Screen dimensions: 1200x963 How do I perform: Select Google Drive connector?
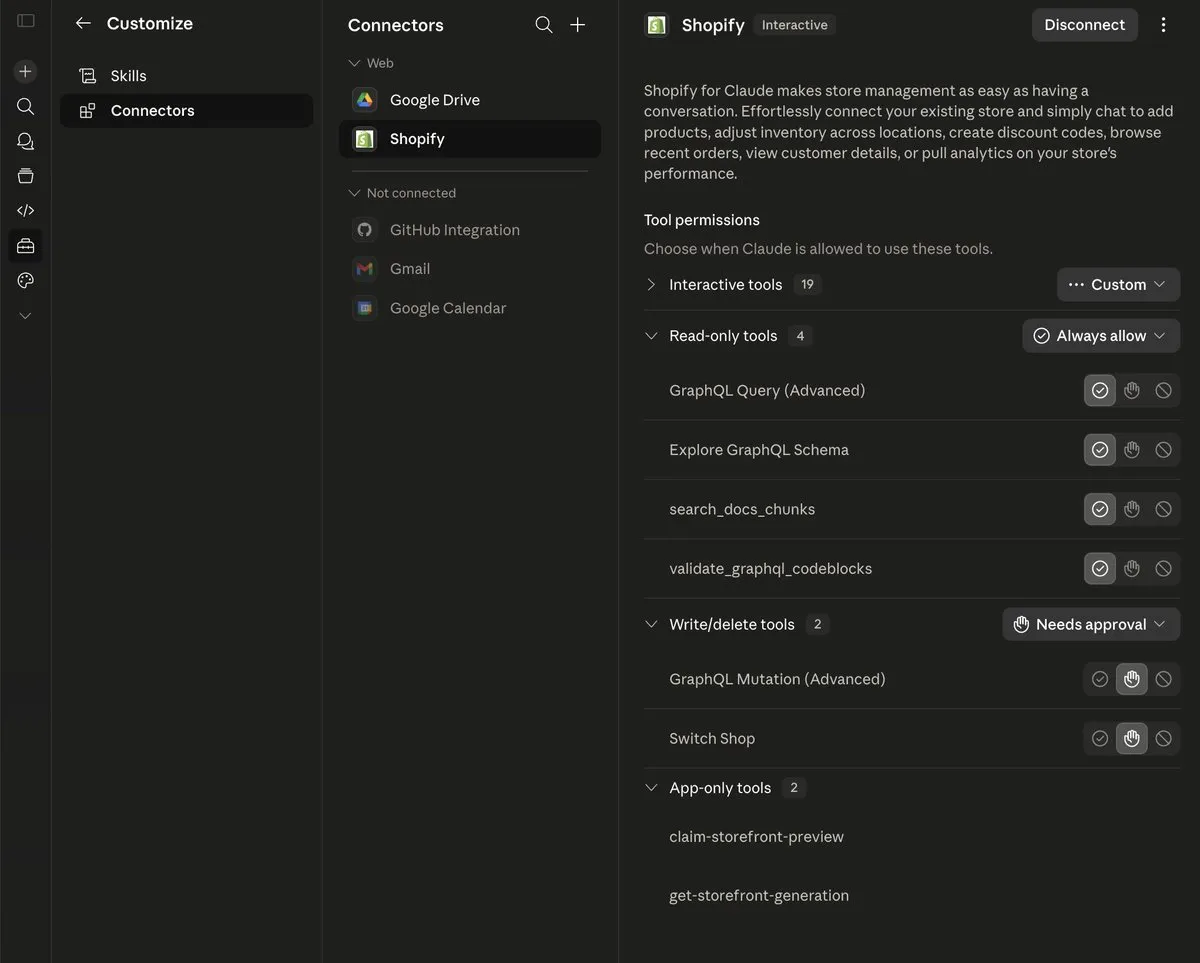pyautogui.click(x=470, y=100)
